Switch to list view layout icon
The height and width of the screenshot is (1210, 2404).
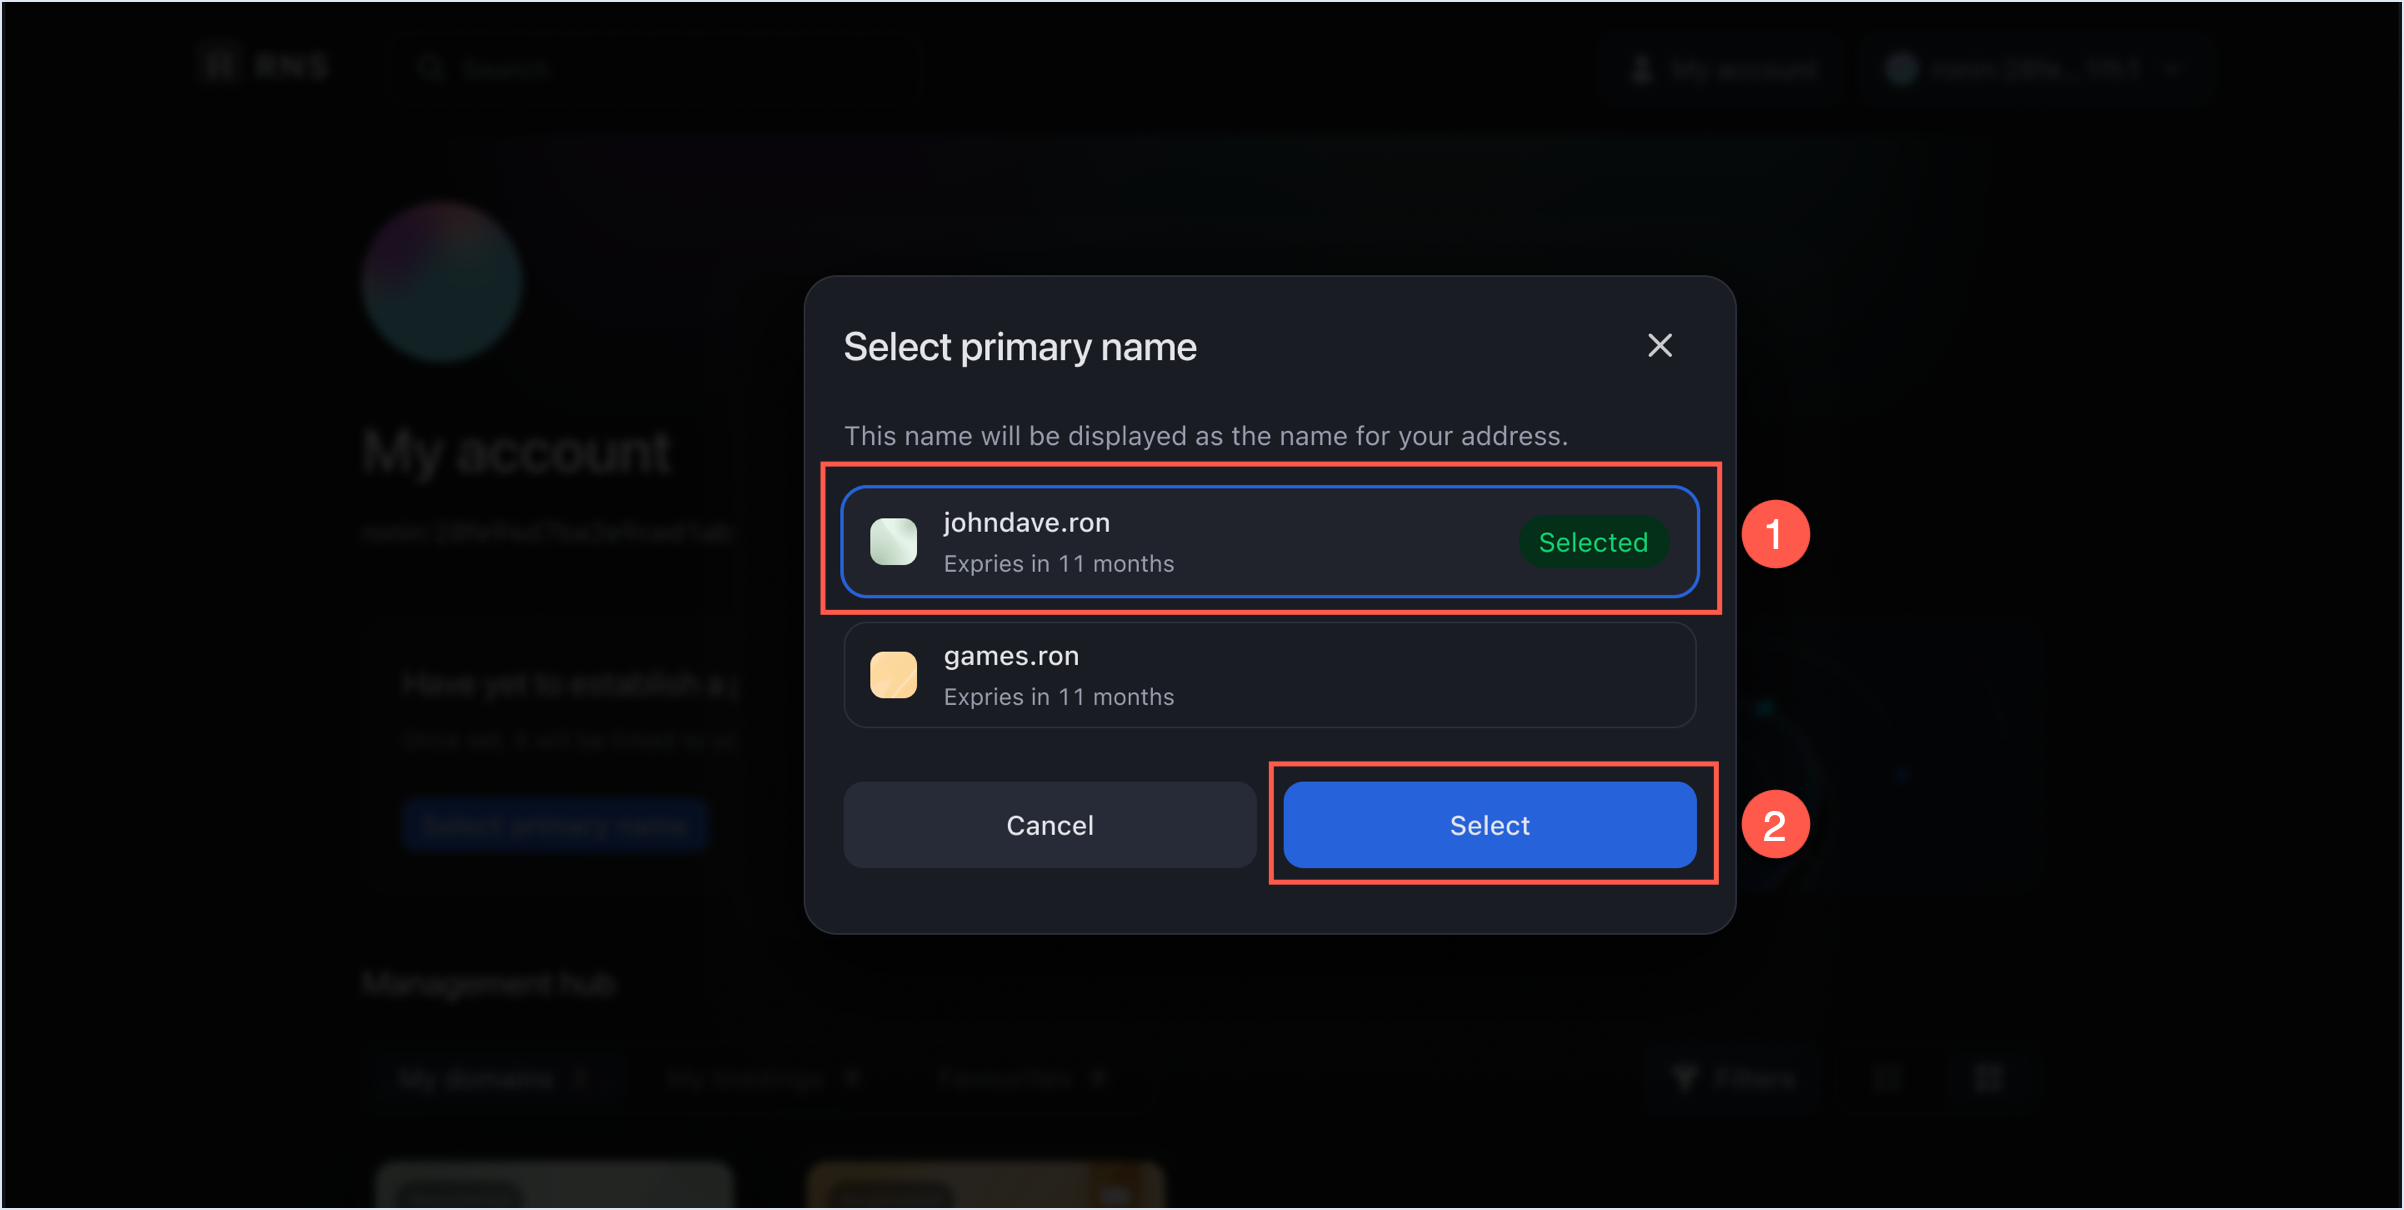1887,1079
